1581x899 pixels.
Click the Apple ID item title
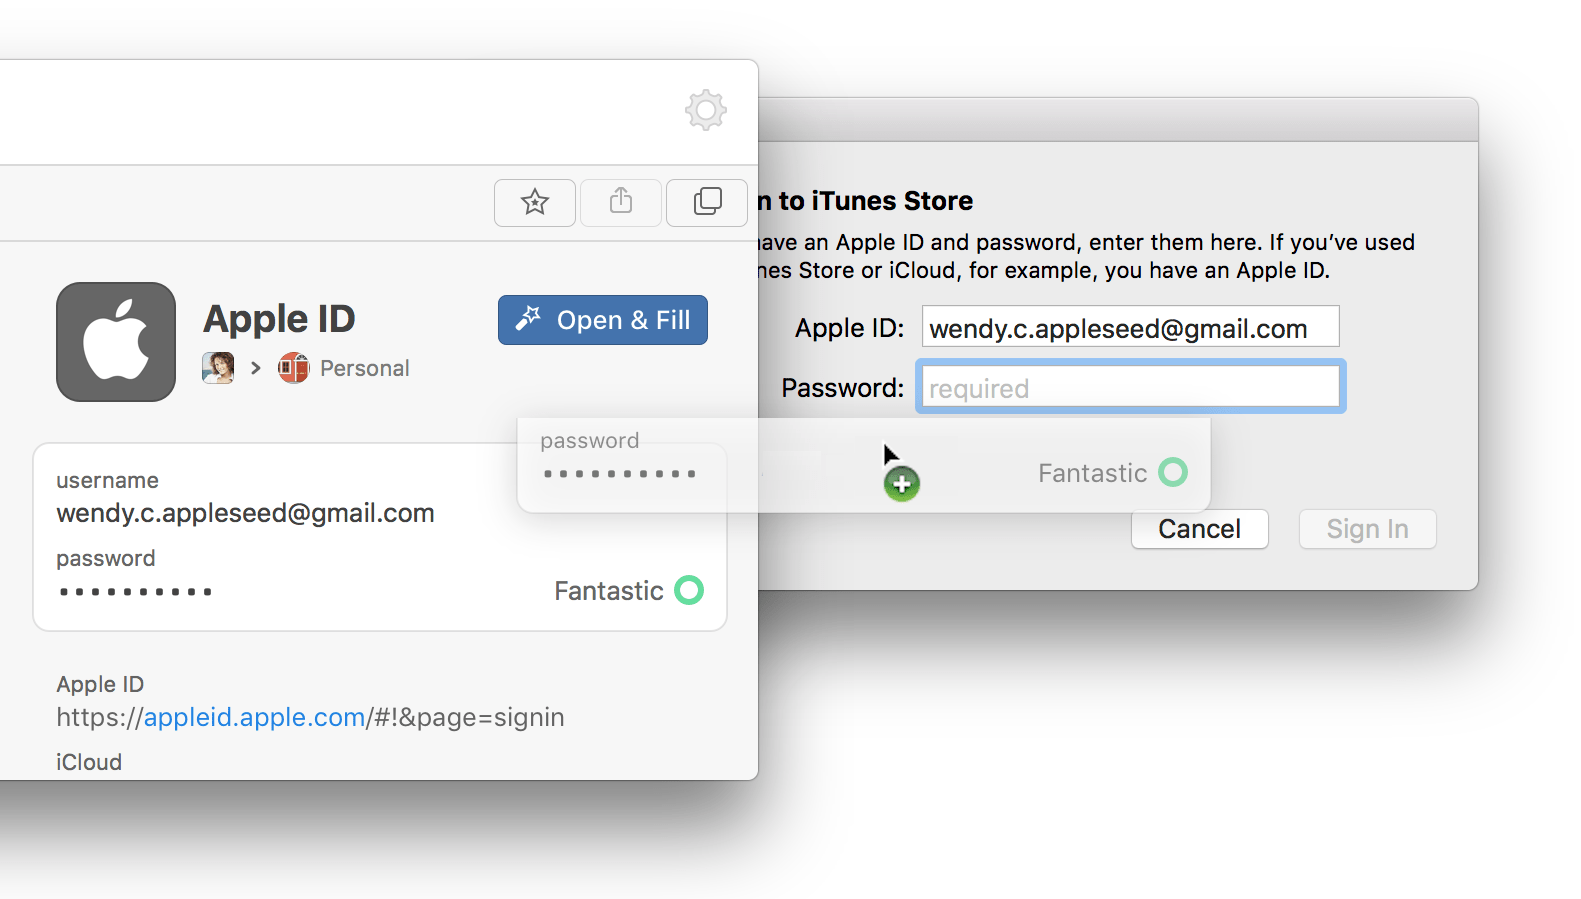coord(279,319)
